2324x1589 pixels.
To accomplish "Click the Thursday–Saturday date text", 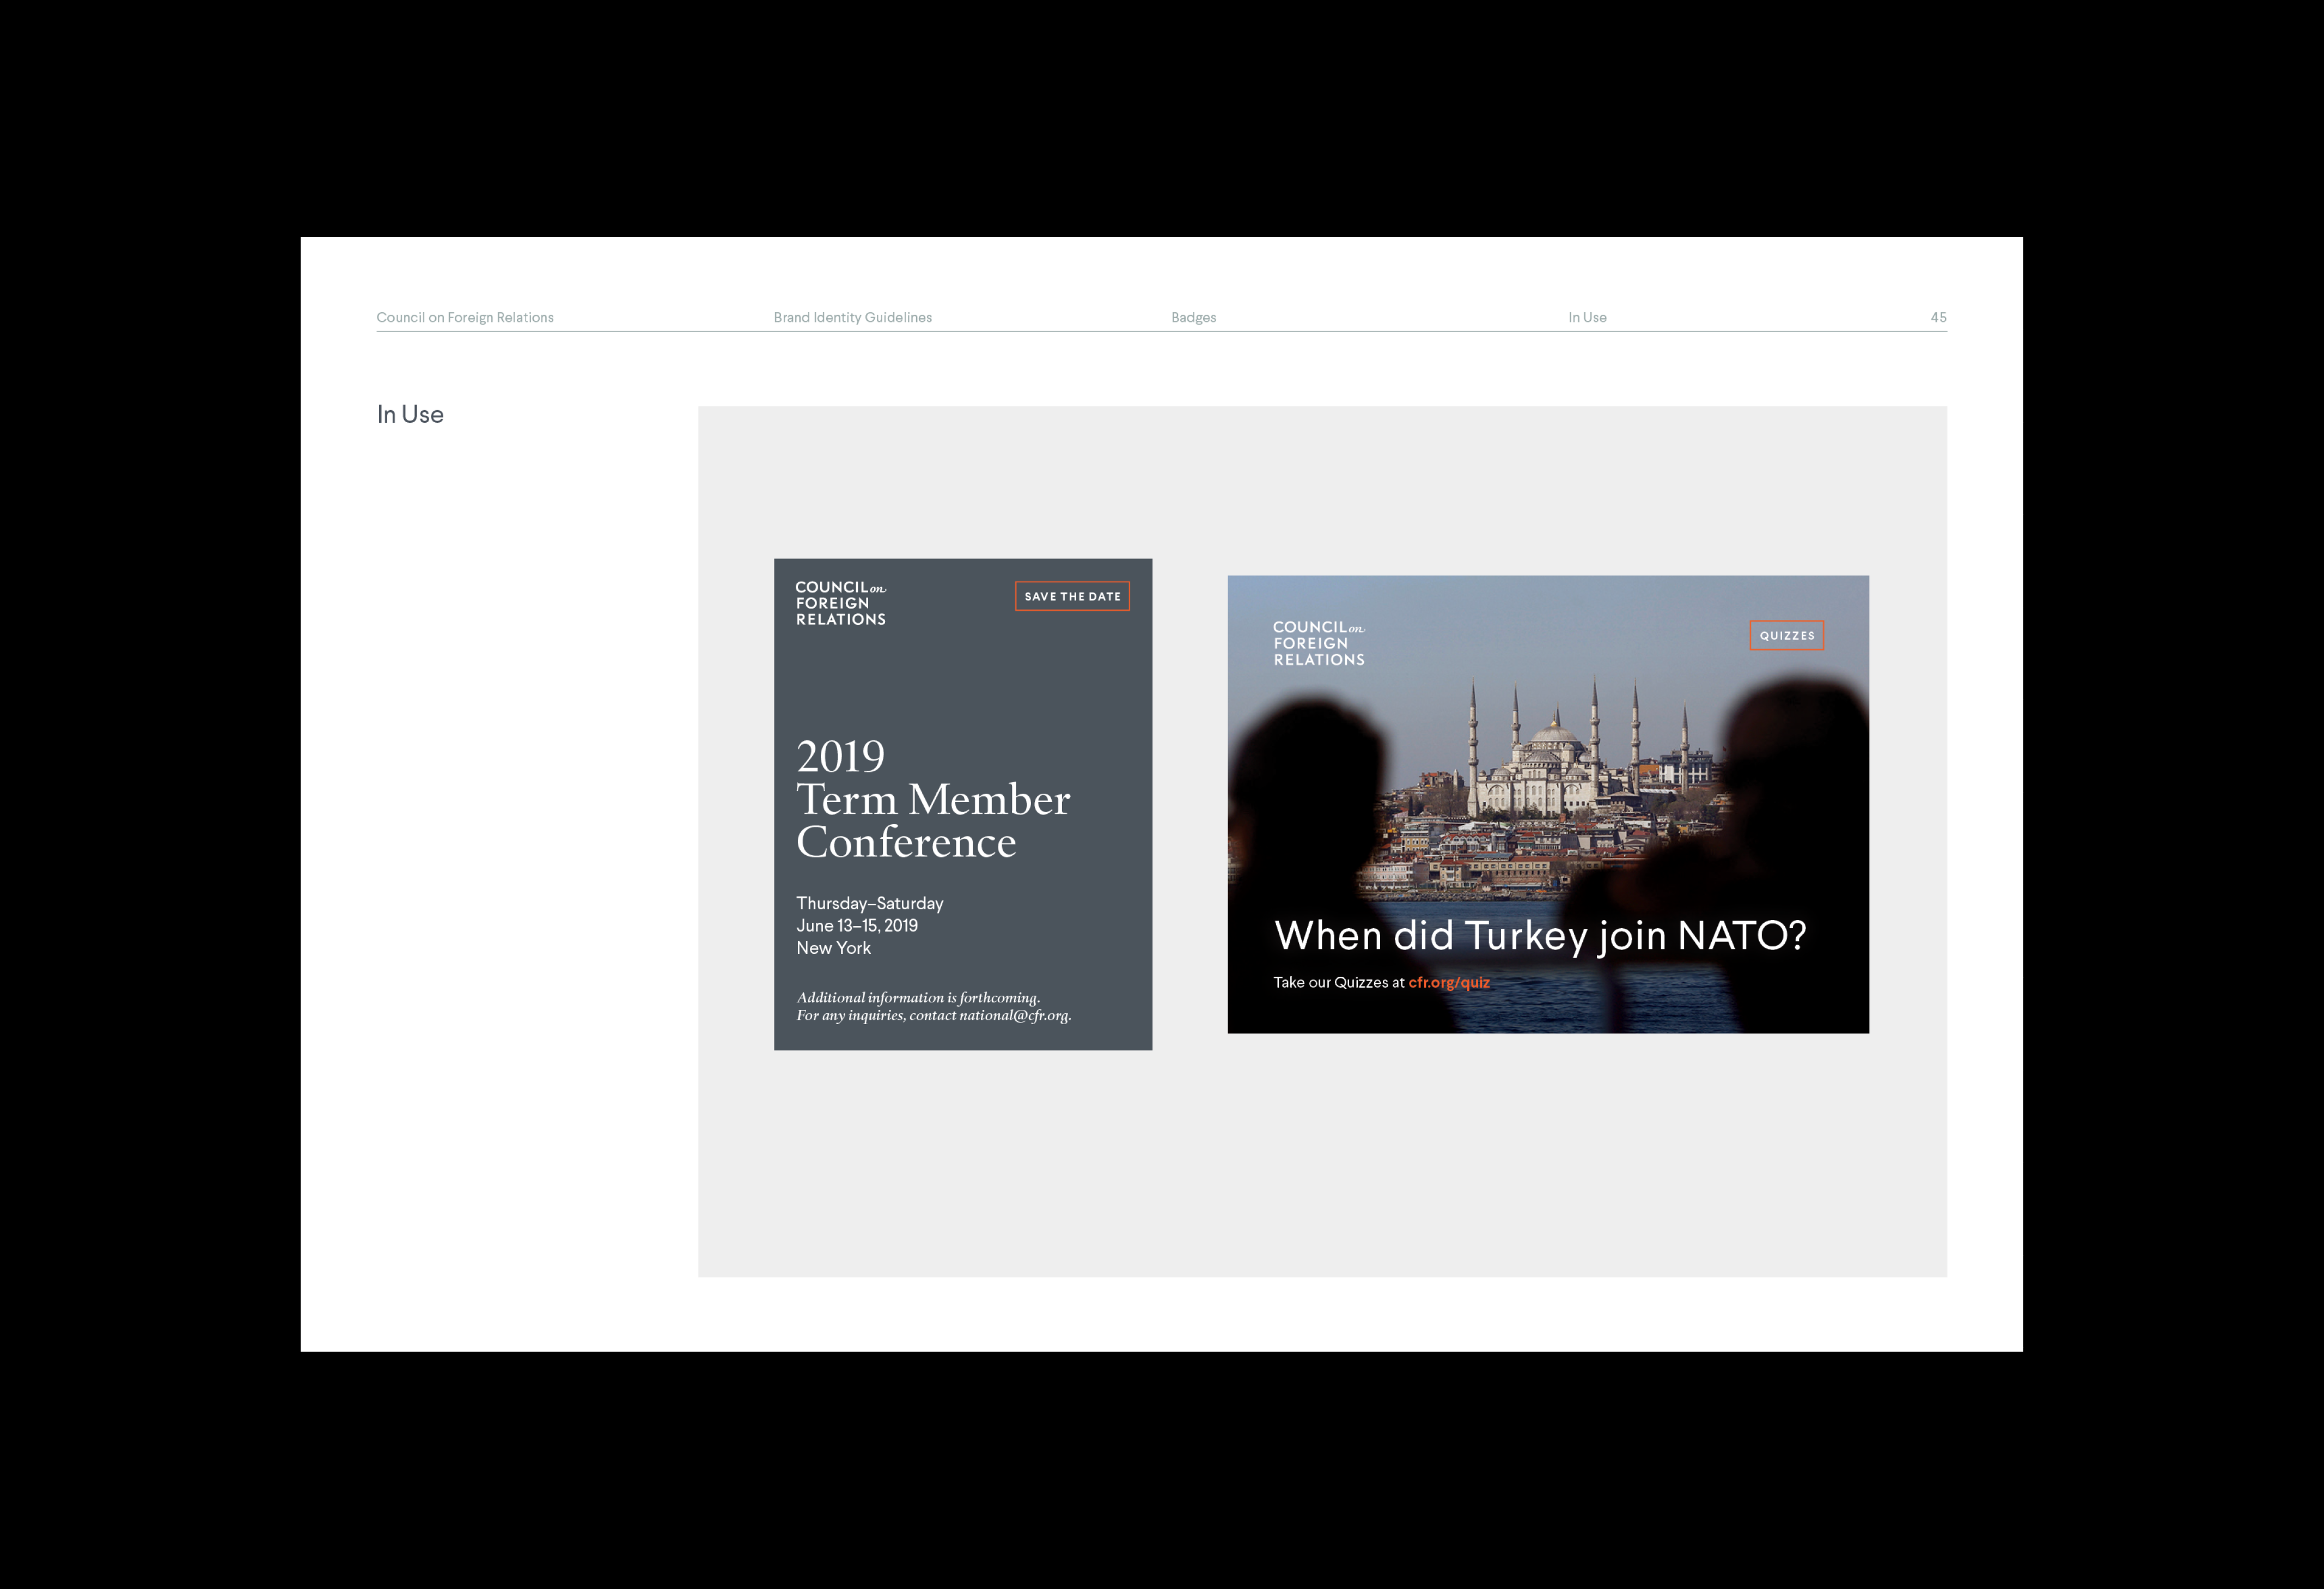I will pos(869,903).
